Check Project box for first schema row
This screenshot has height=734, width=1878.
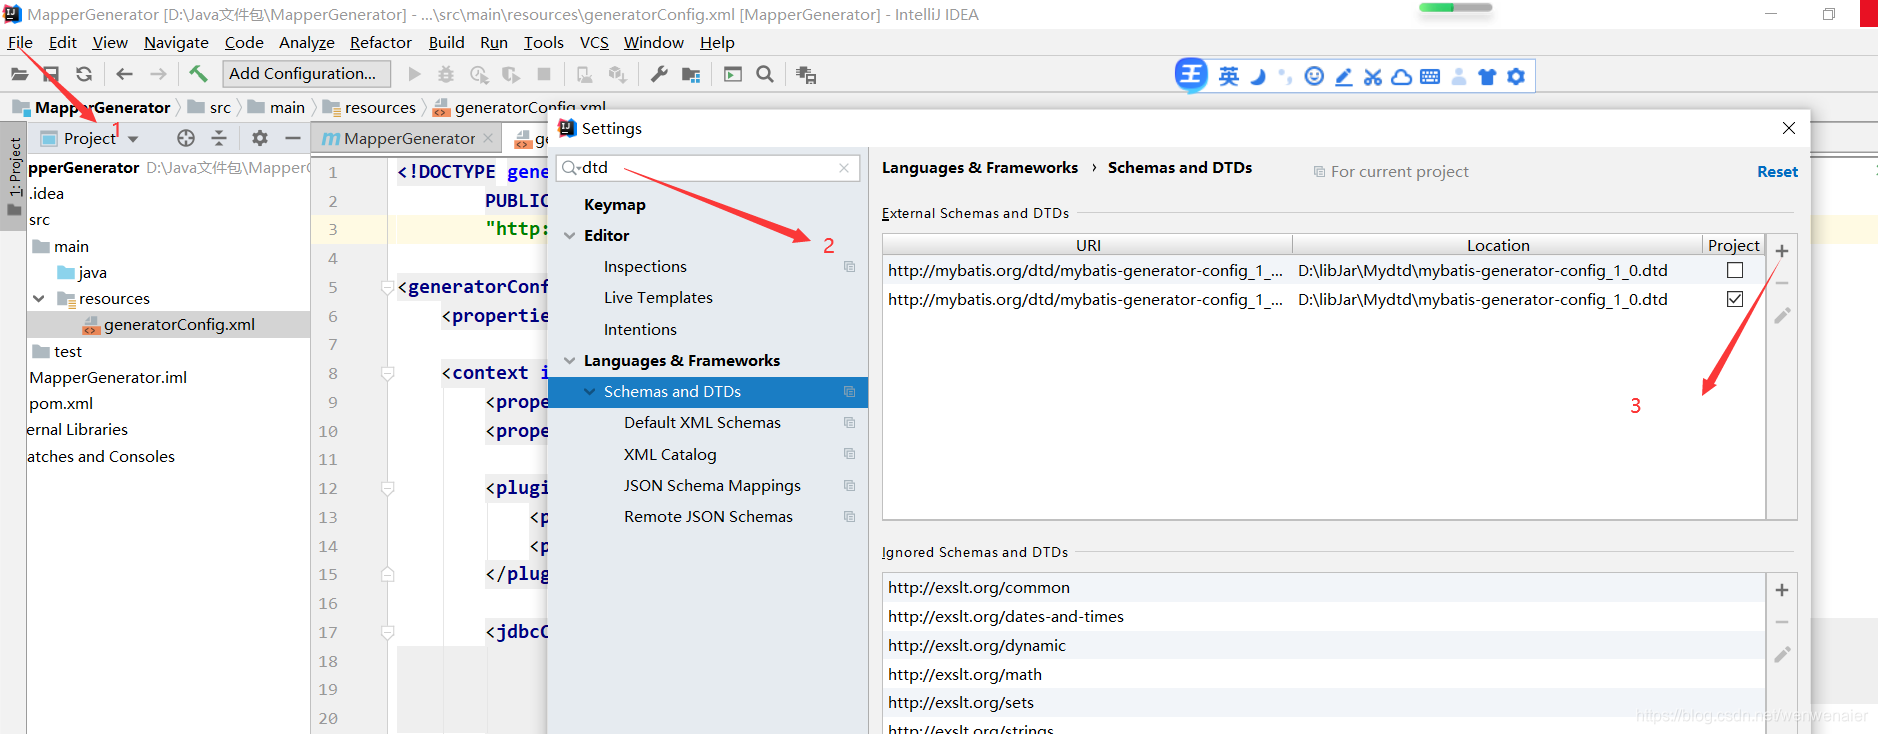pos(1735,270)
